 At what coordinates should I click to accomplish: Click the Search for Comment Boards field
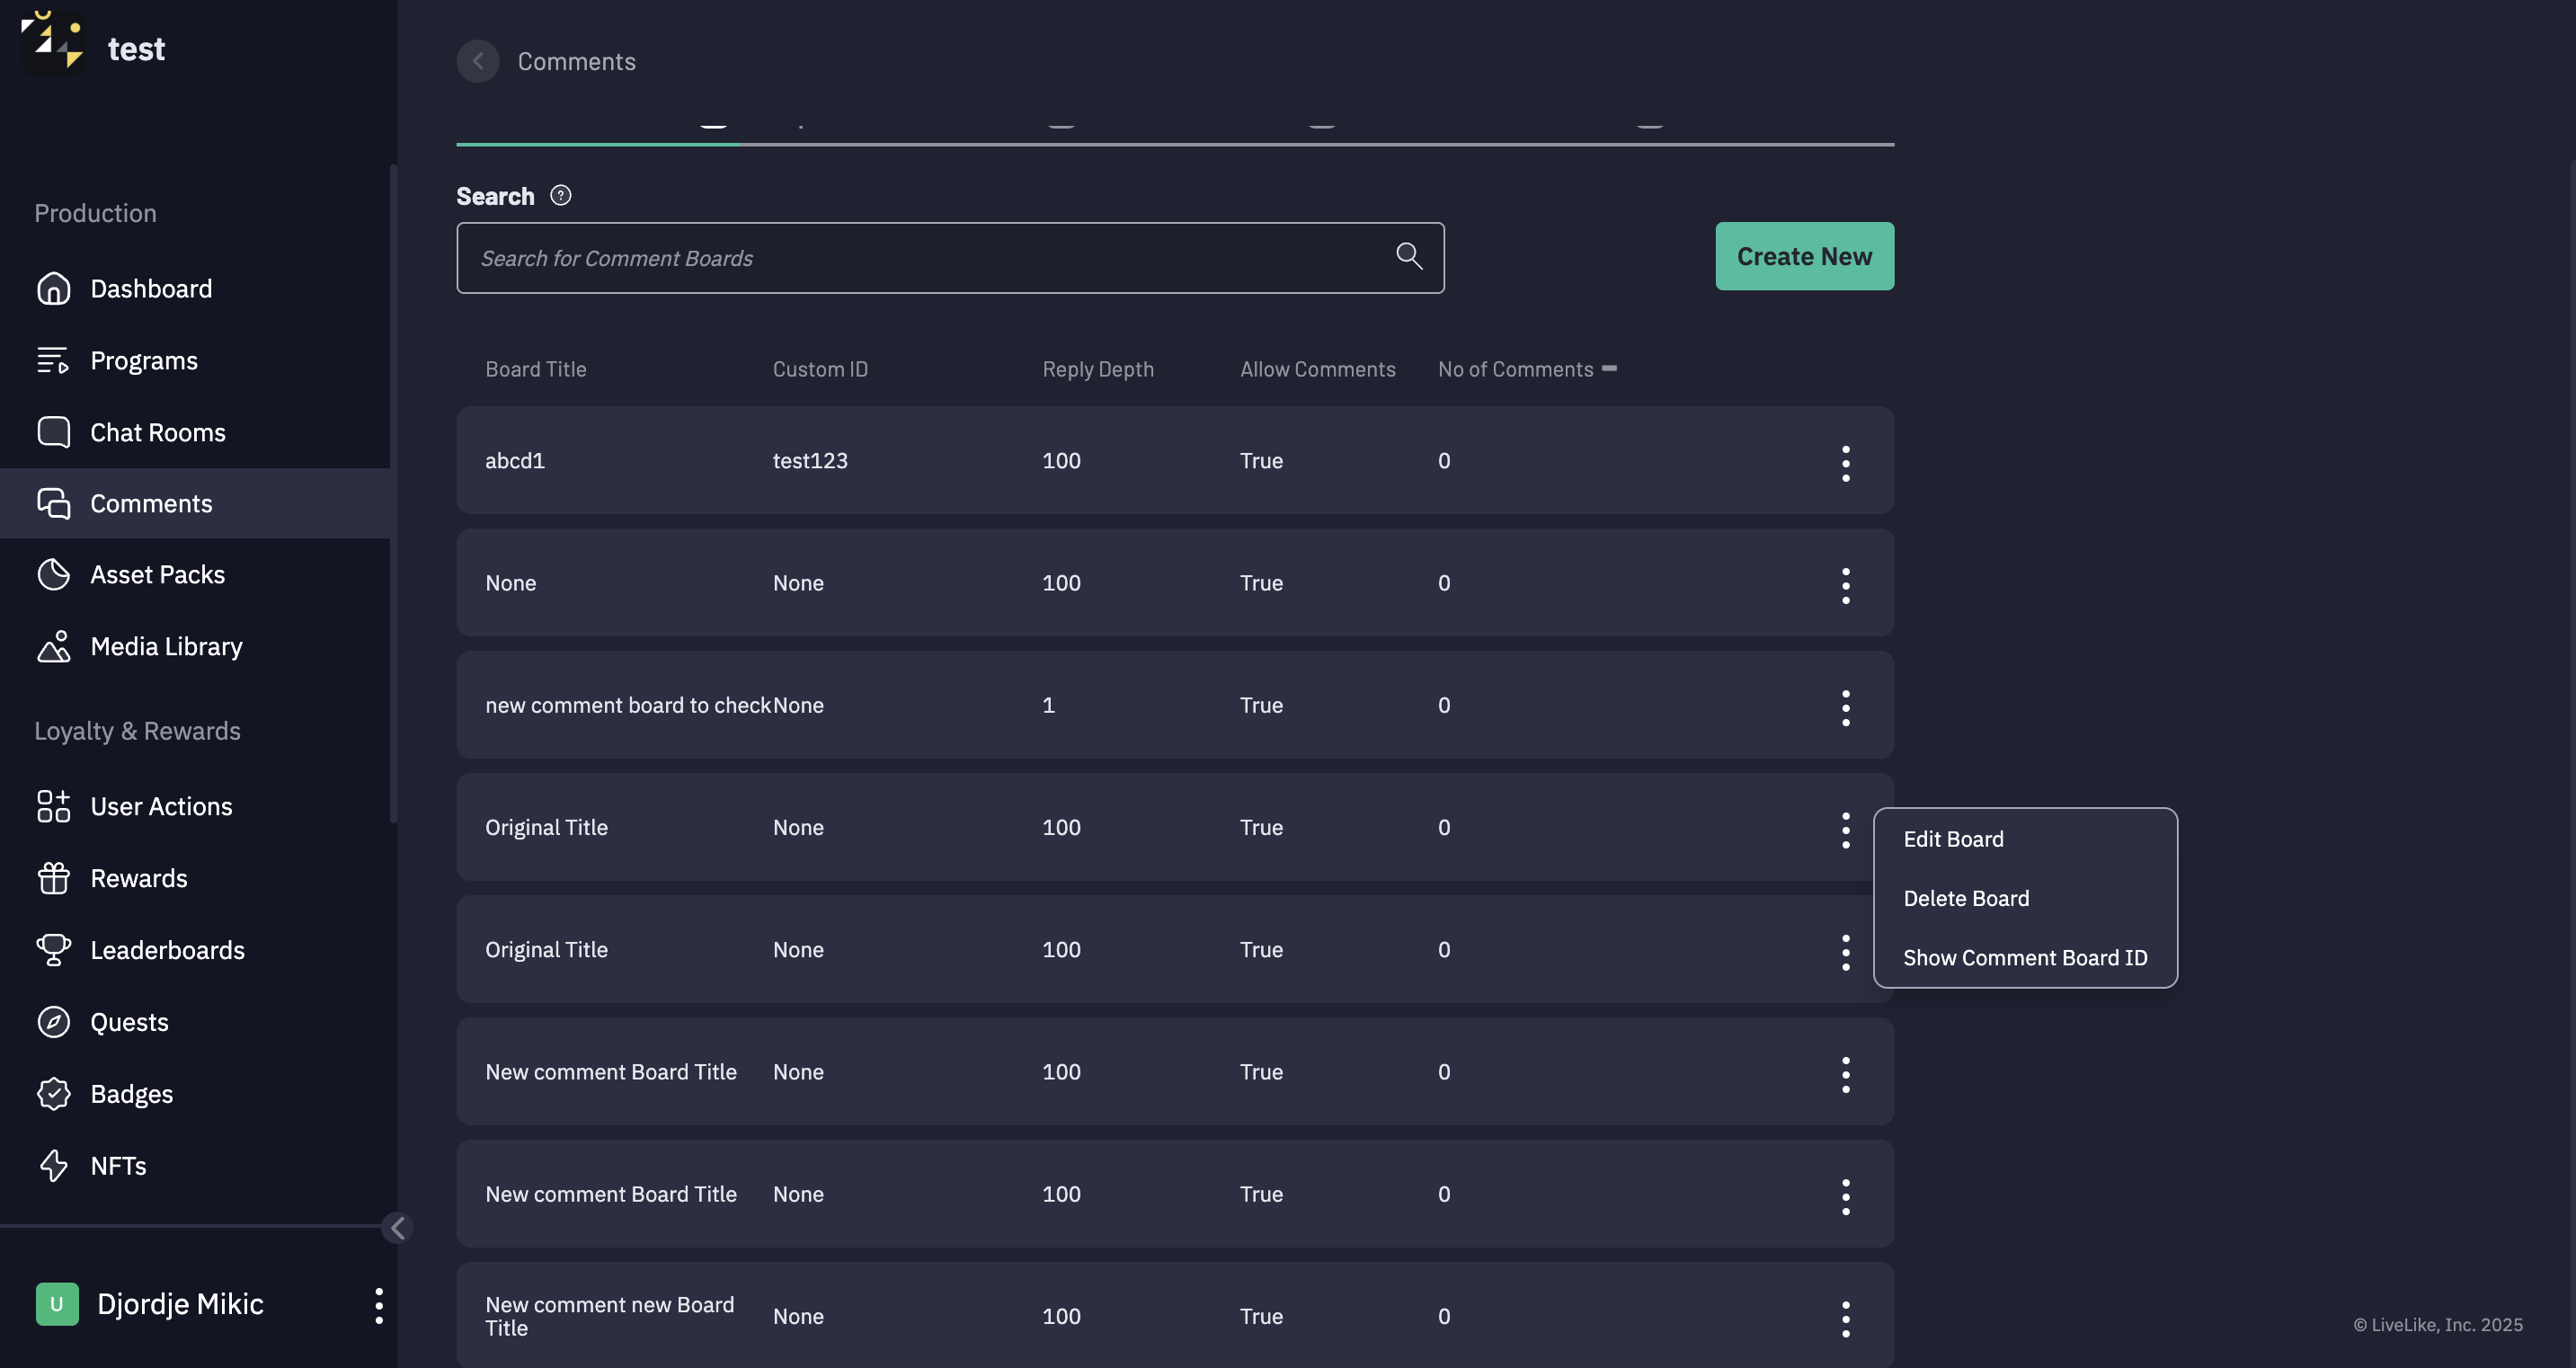(920, 258)
